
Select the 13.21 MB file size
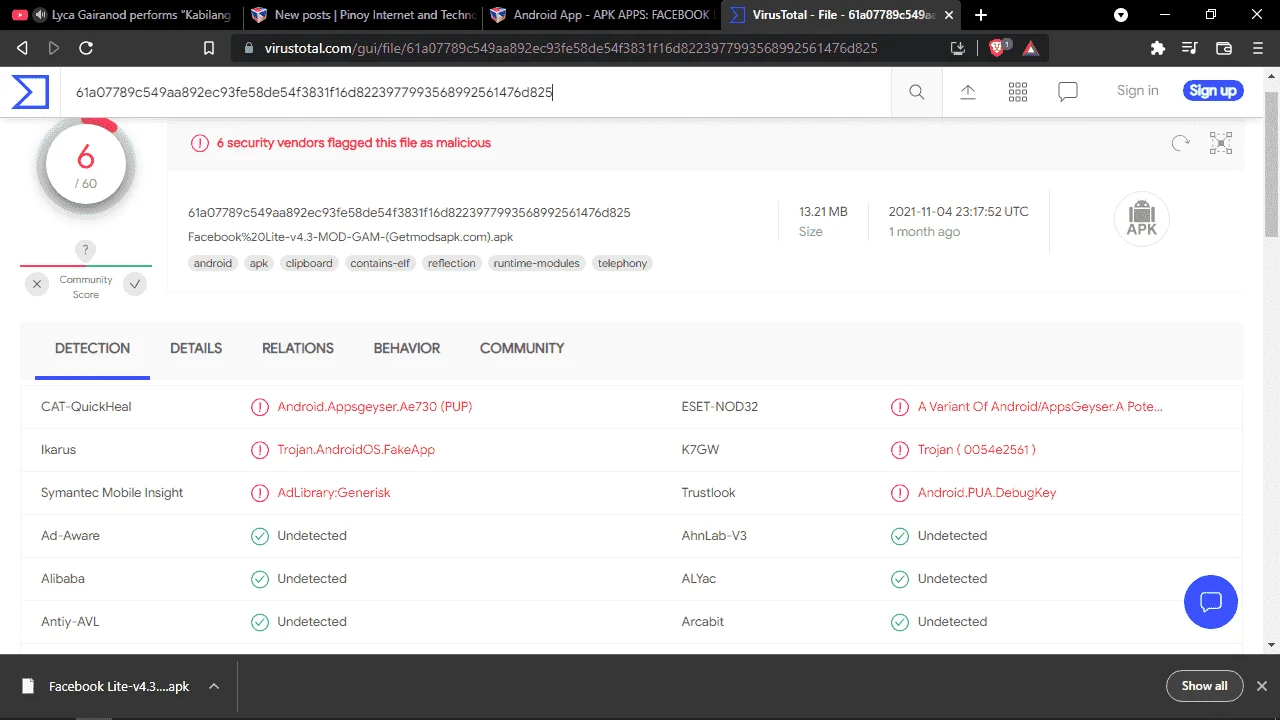point(823,212)
